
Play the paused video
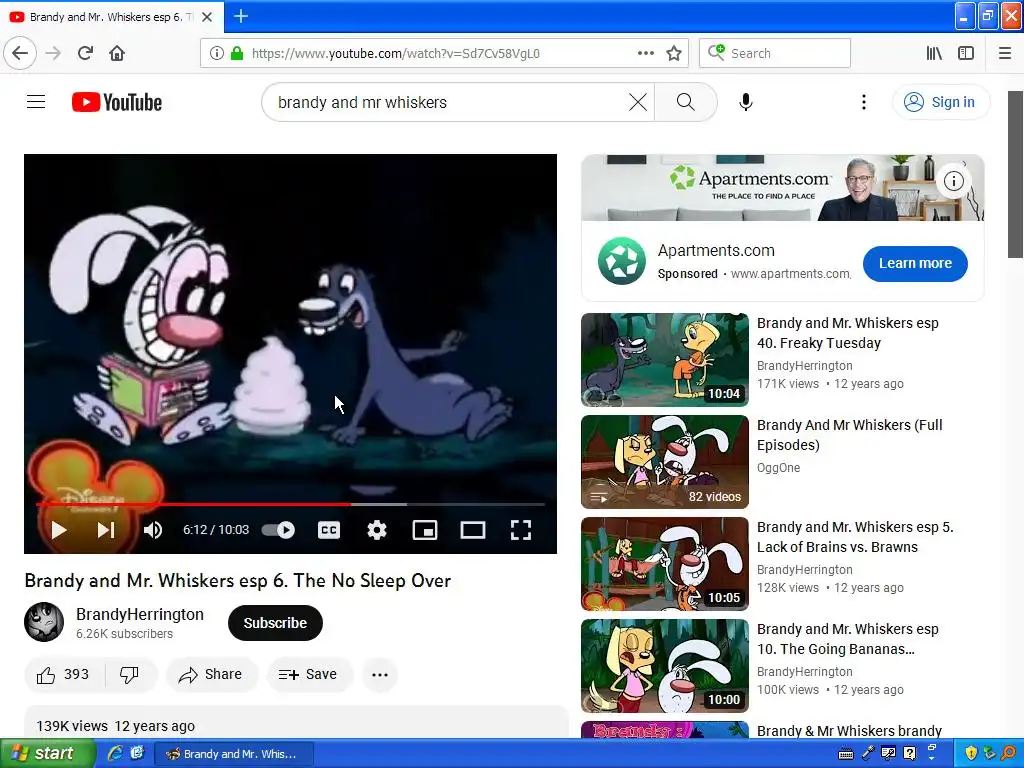pos(59,530)
